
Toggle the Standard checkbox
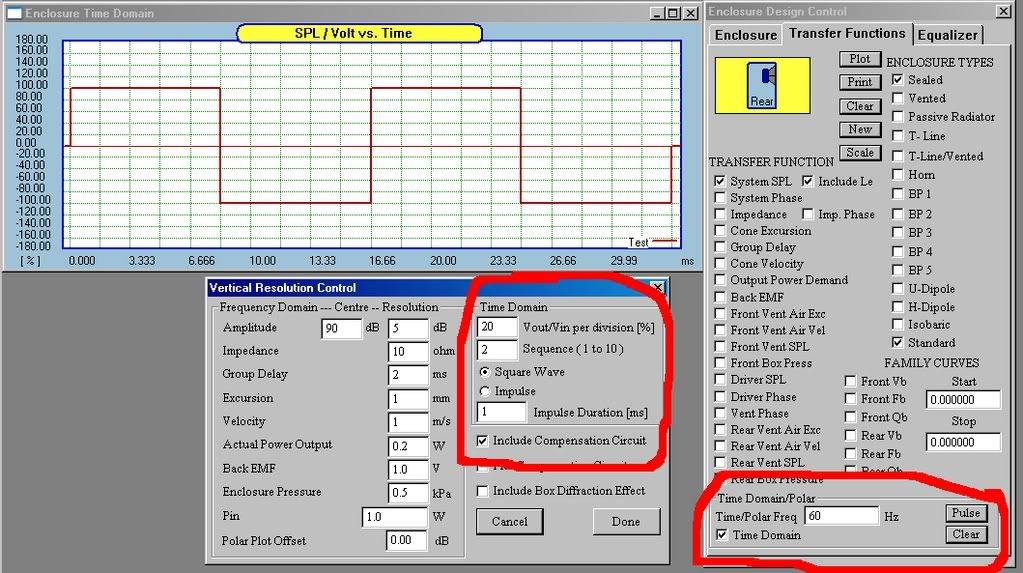click(898, 343)
